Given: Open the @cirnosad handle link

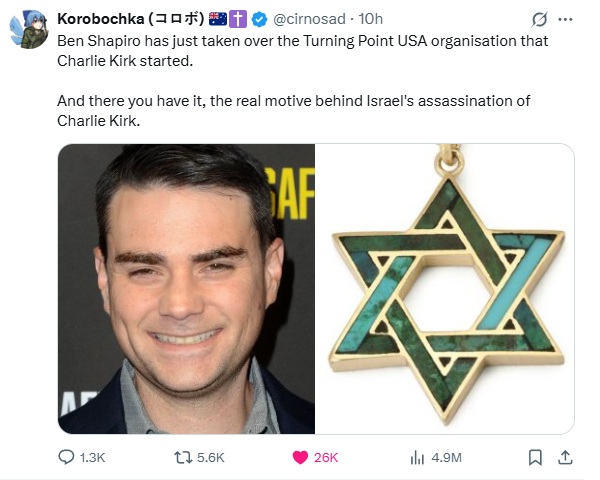Looking at the screenshot, I should (x=309, y=19).
